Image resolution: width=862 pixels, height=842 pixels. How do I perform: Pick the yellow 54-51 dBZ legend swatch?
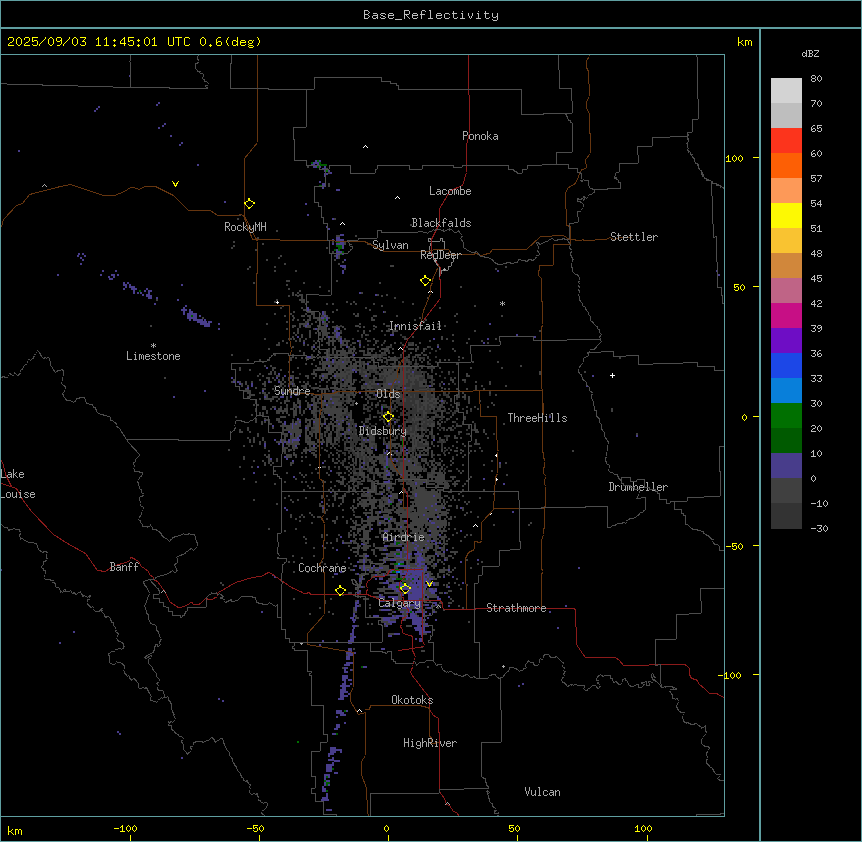[x=786, y=215]
